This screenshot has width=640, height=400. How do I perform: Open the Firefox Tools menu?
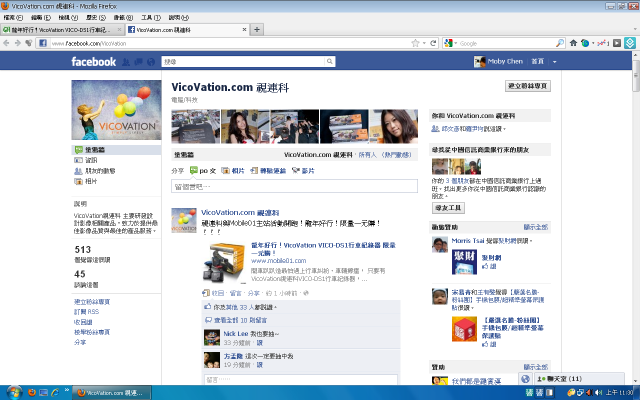click(x=151, y=18)
